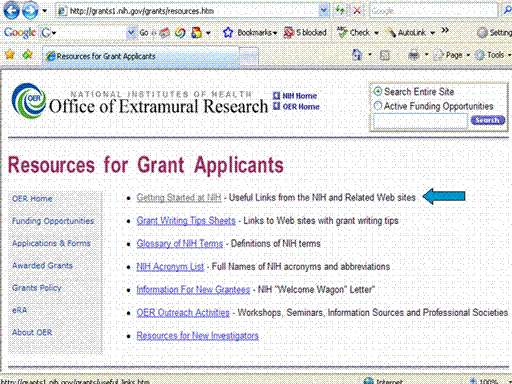
Task: Open the Glossary of NIH Terms link
Action: coord(180,244)
